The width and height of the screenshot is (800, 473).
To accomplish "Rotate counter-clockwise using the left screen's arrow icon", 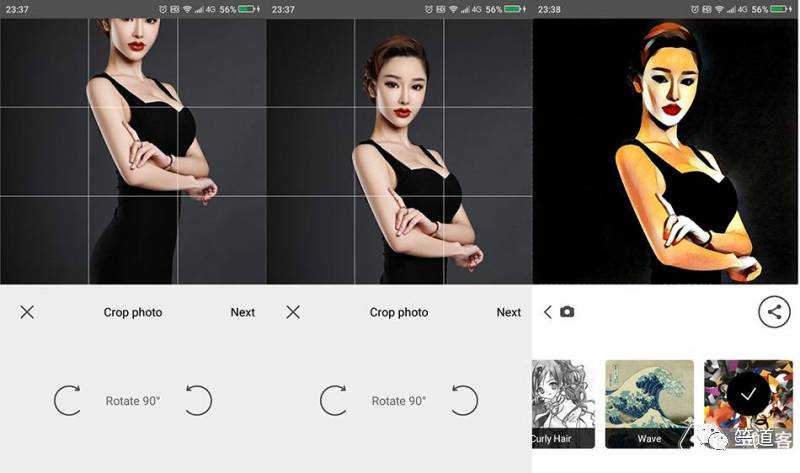I will 198,400.
